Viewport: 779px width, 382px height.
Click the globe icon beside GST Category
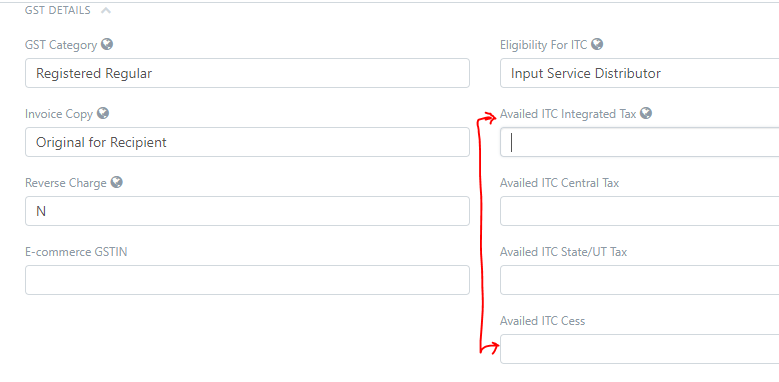click(x=107, y=44)
